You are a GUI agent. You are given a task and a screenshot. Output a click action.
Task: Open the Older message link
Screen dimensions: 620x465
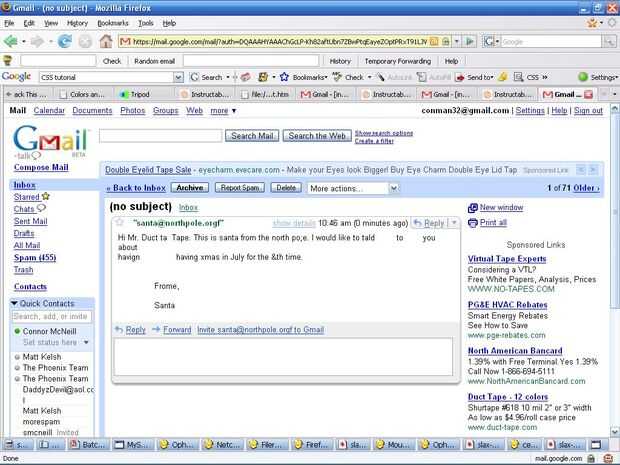[x=586, y=188]
